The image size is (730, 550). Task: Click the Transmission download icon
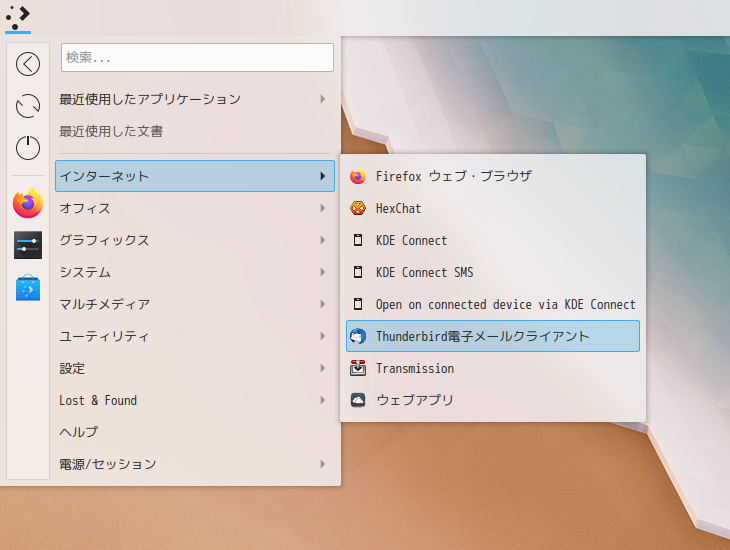tap(358, 368)
